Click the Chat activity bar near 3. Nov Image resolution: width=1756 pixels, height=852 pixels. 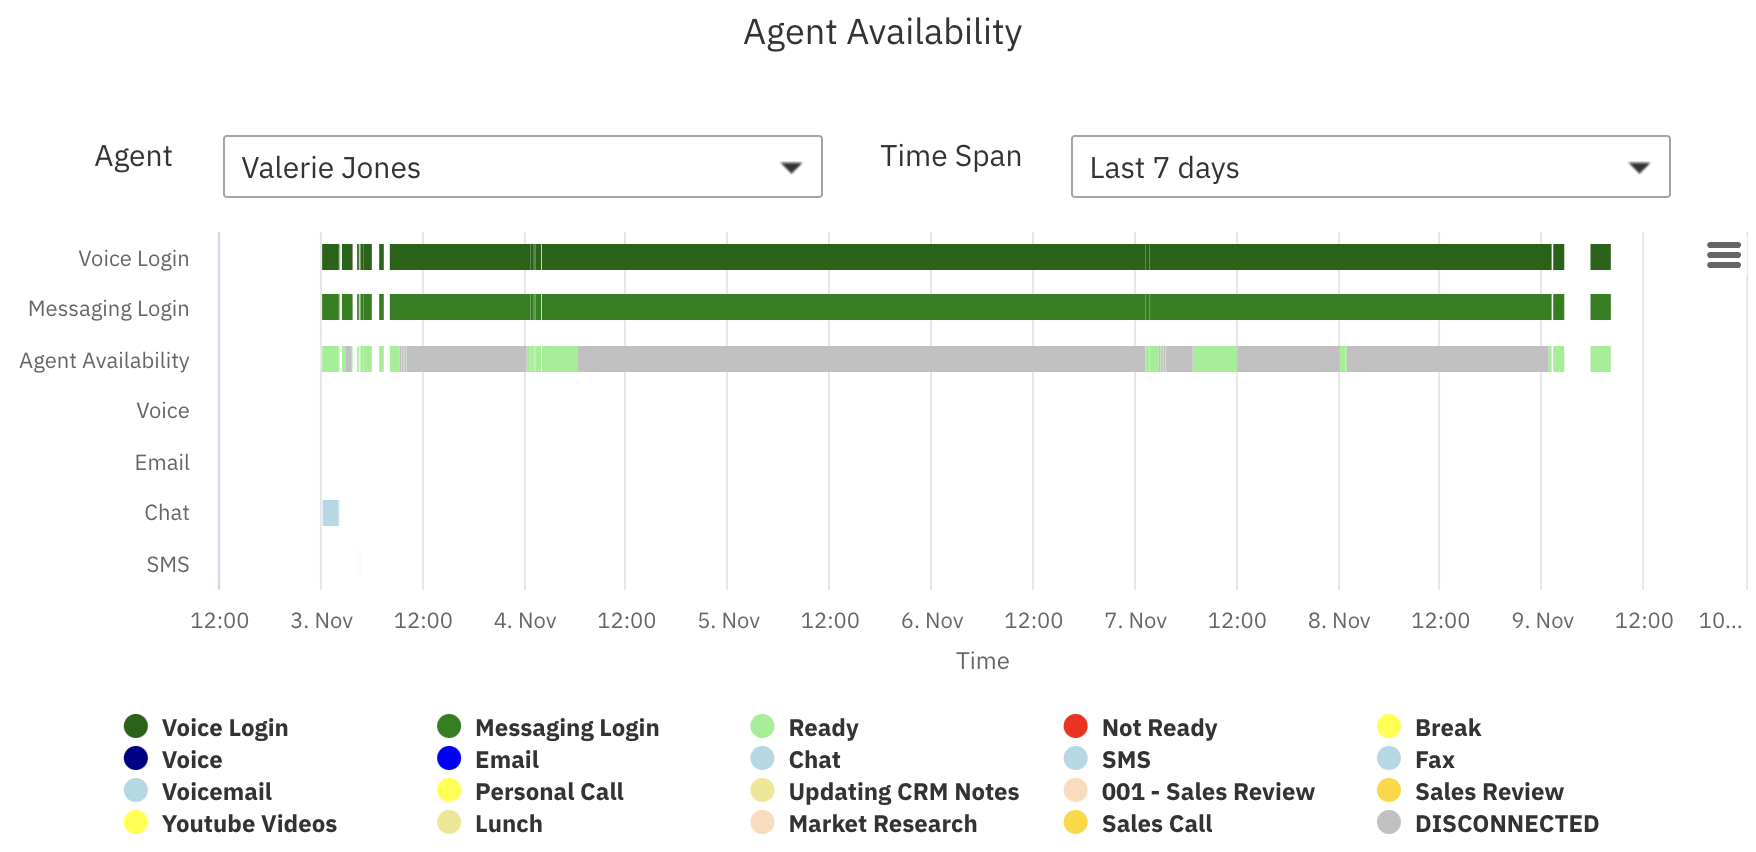(330, 511)
